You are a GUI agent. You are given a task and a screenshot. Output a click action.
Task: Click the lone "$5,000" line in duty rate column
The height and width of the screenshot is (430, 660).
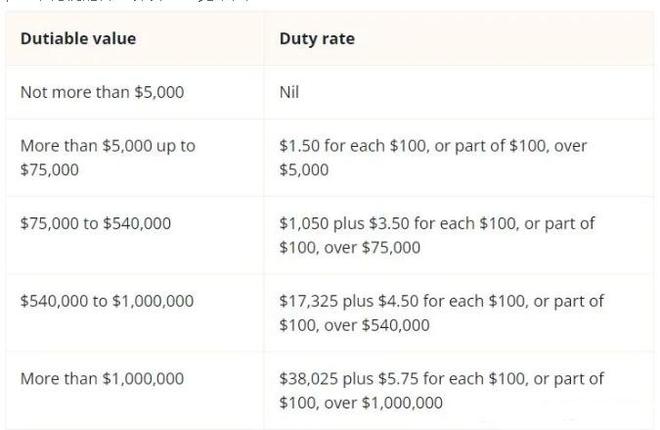pyautogui.click(x=304, y=170)
